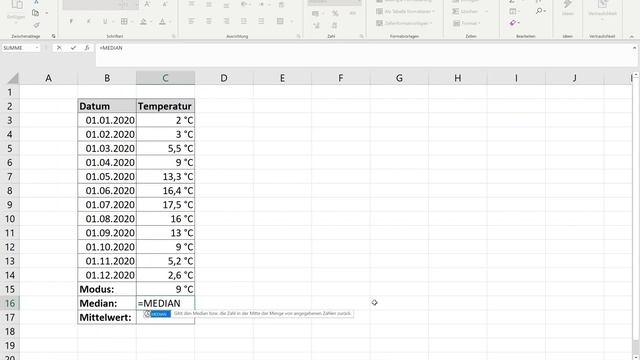
Task: Select column F header
Action: [x=340, y=78]
